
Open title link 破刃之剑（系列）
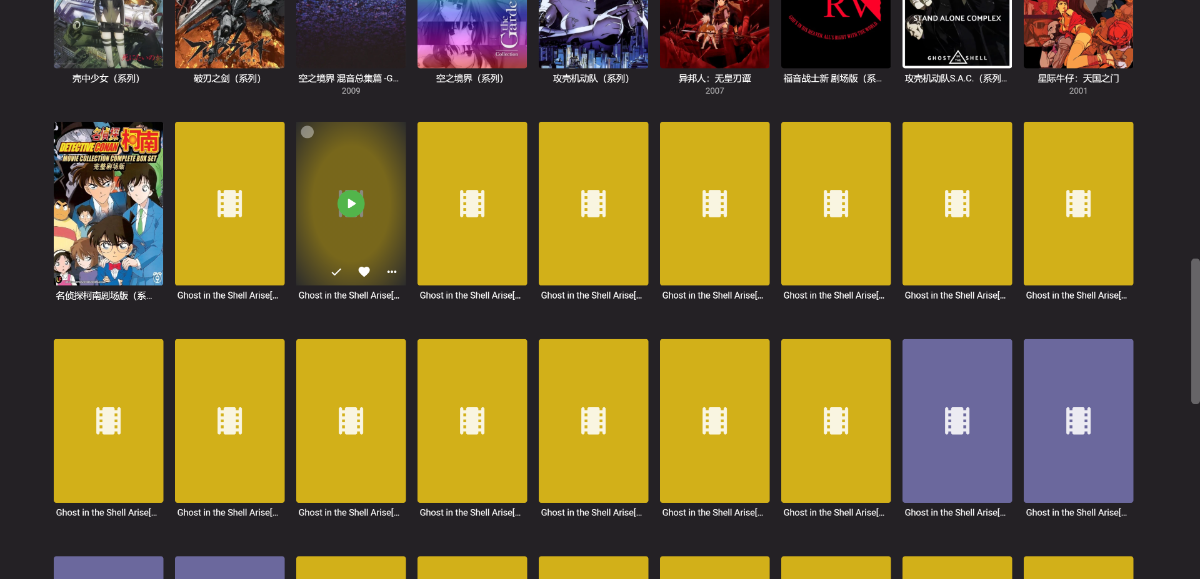[229, 78]
